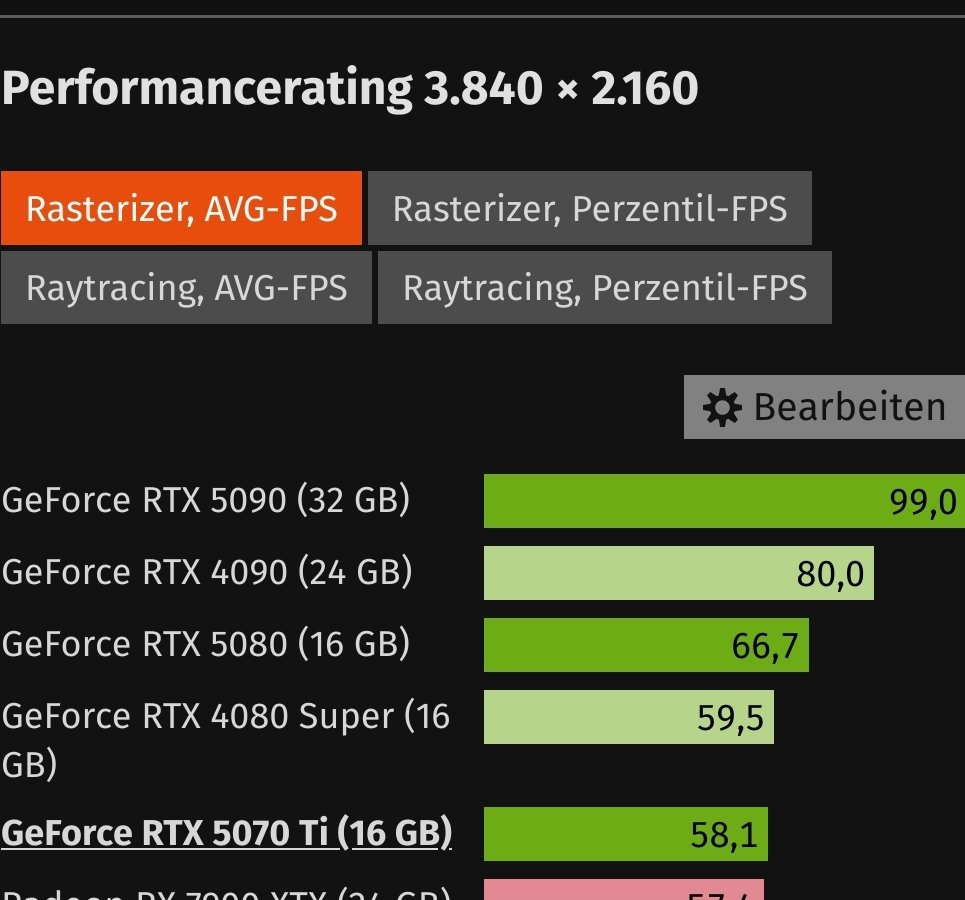This screenshot has height=900, width=965.
Task: Click the Performancerating 3.840 × 2.160 heading
Action: (x=350, y=88)
